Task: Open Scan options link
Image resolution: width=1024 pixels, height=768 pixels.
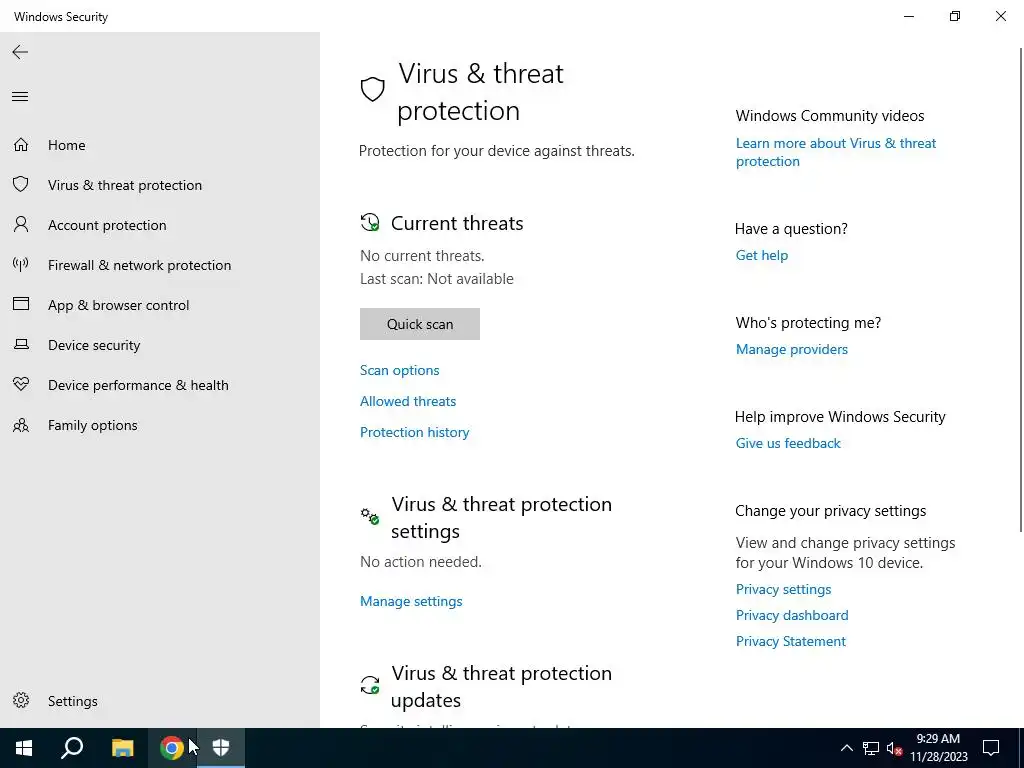Action: coord(400,370)
